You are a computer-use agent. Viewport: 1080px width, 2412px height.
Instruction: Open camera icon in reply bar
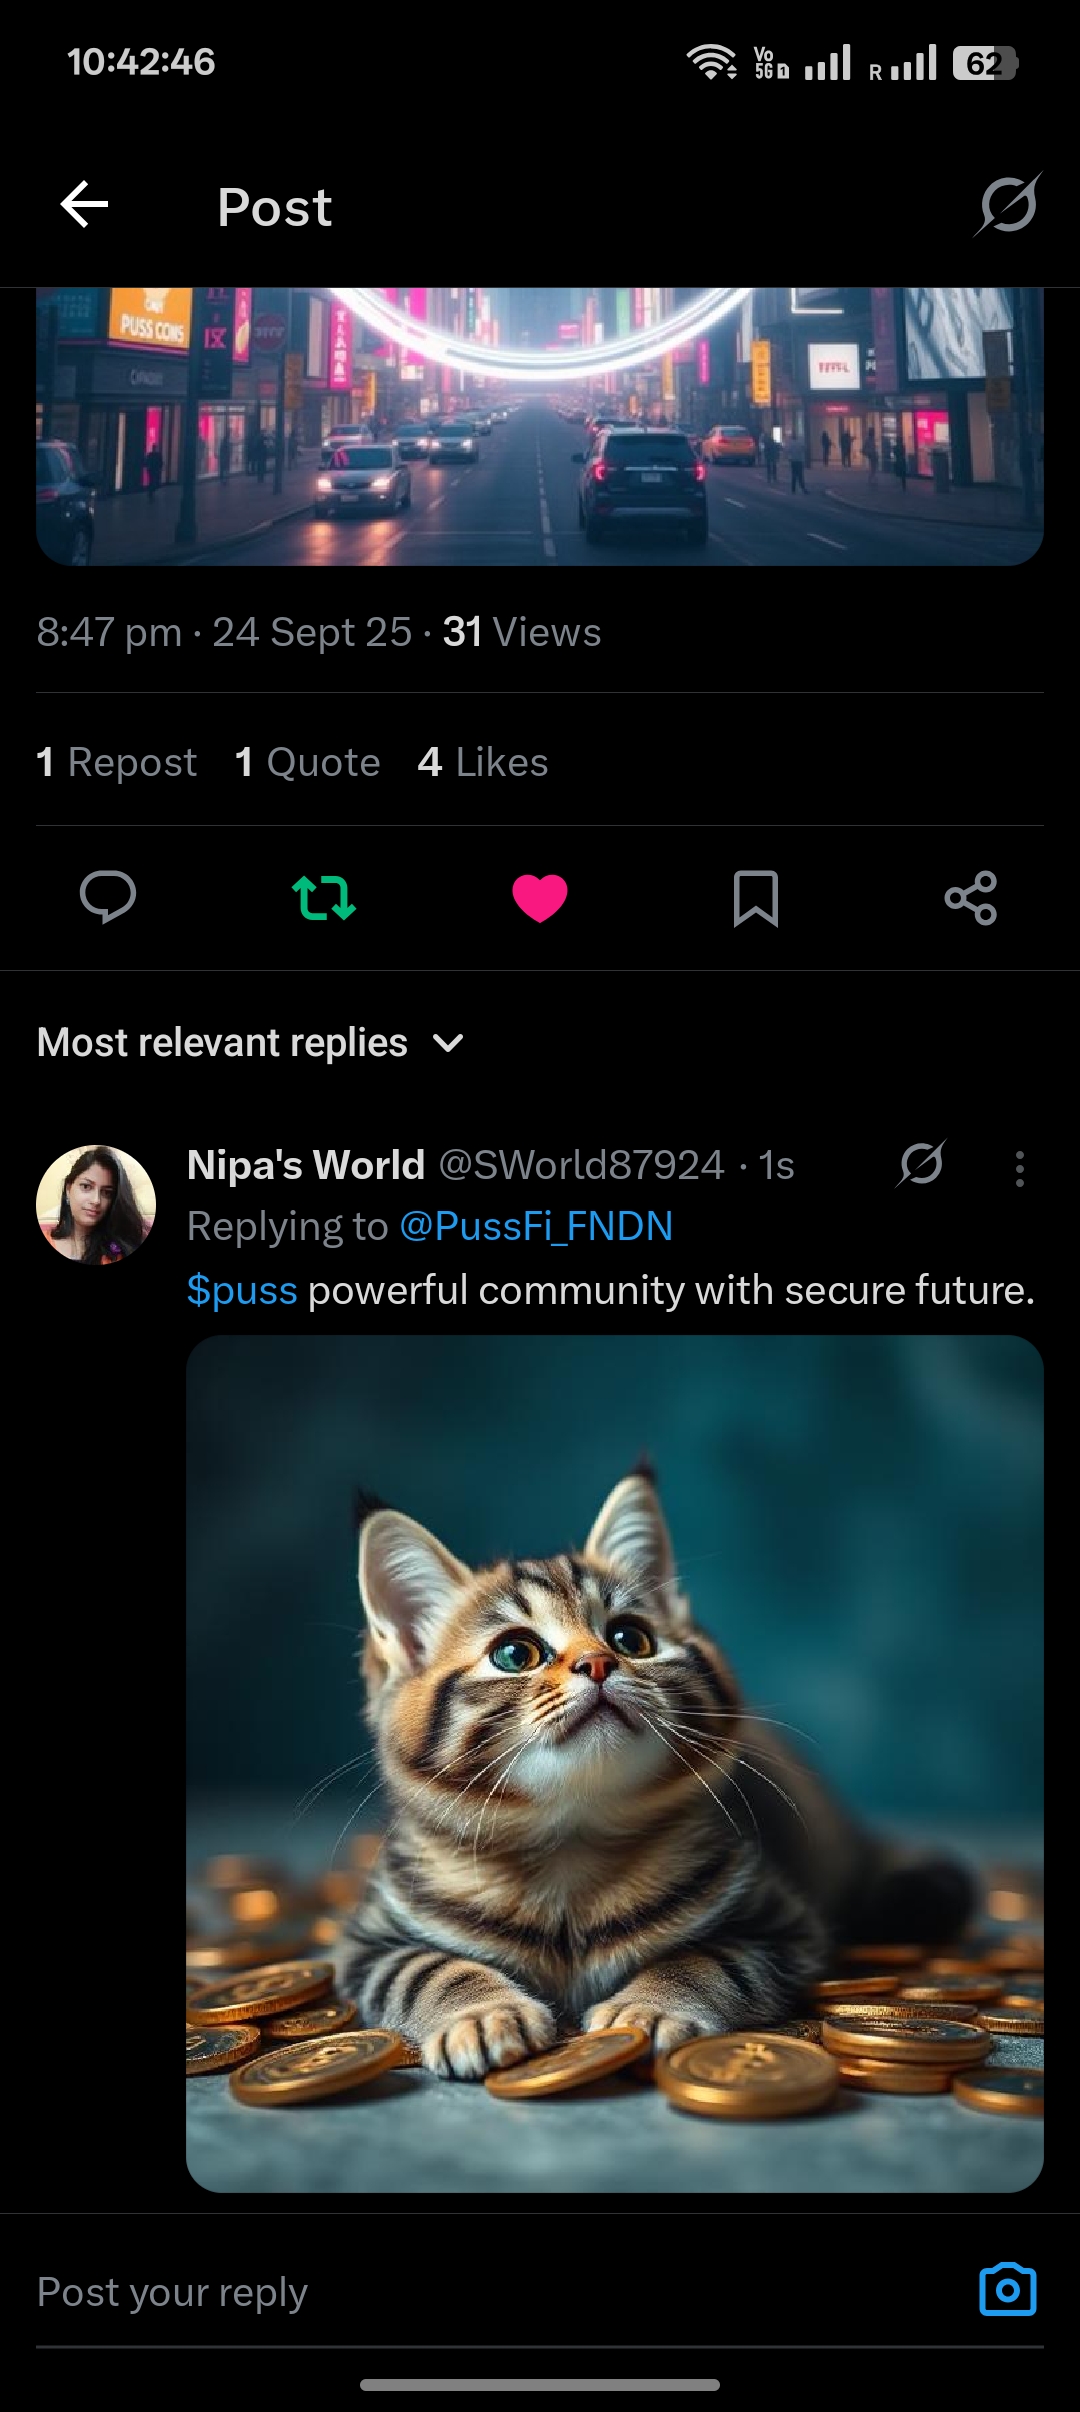[x=1007, y=2290]
